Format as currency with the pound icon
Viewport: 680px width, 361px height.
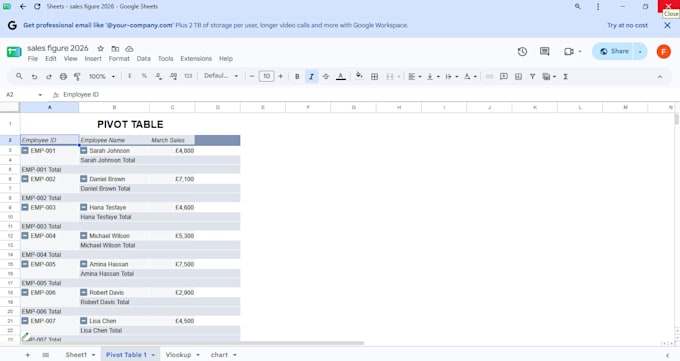[130, 76]
